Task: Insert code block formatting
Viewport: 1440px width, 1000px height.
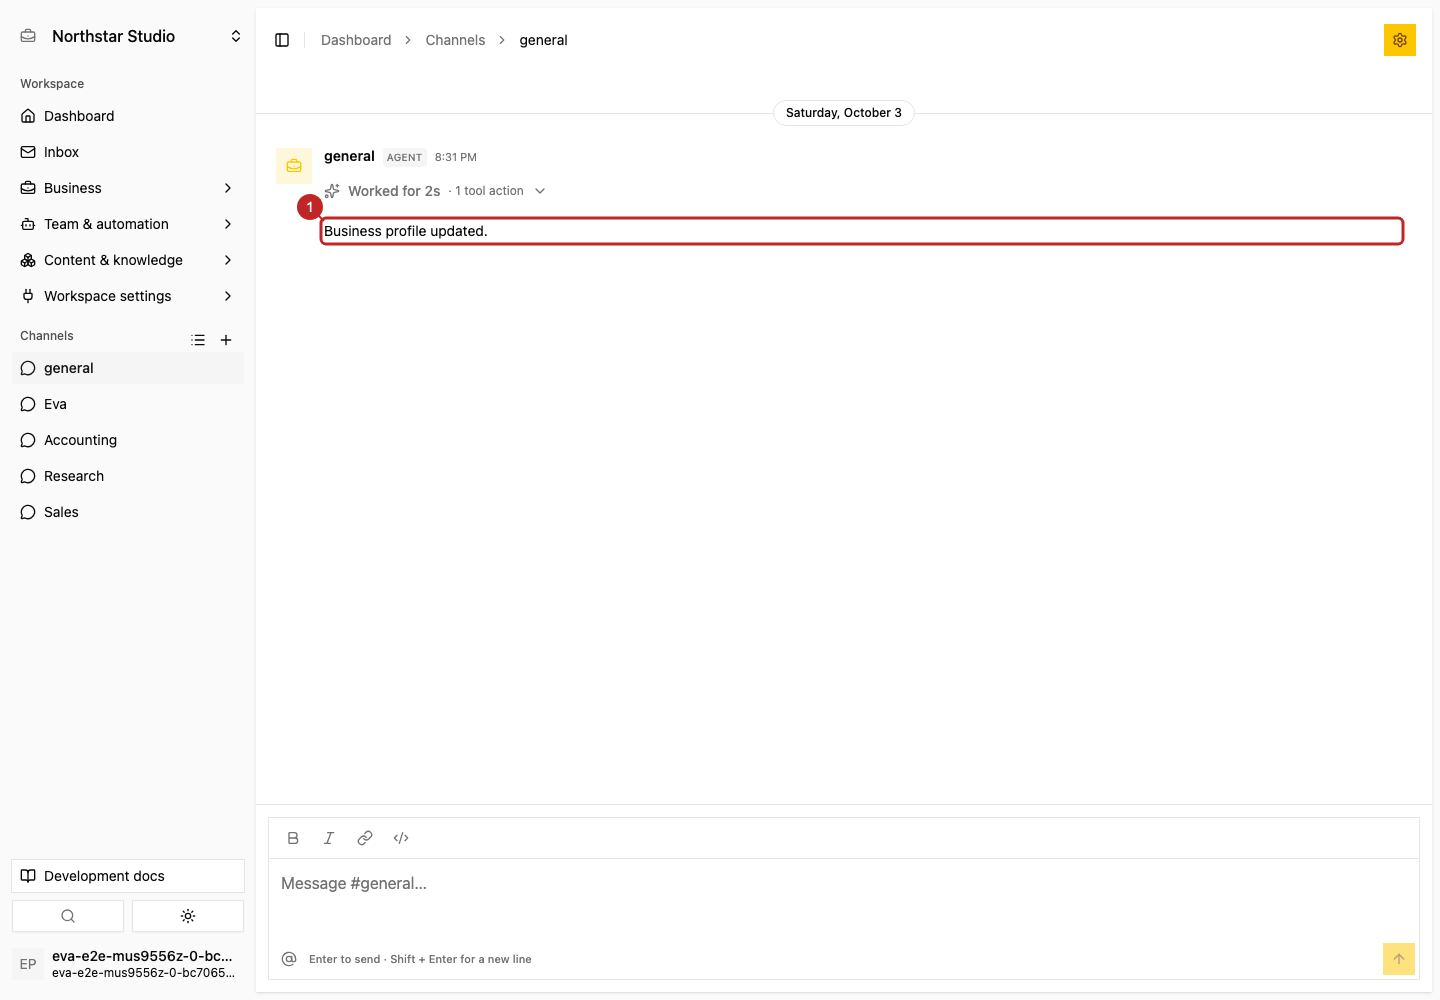Action: tap(401, 838)
